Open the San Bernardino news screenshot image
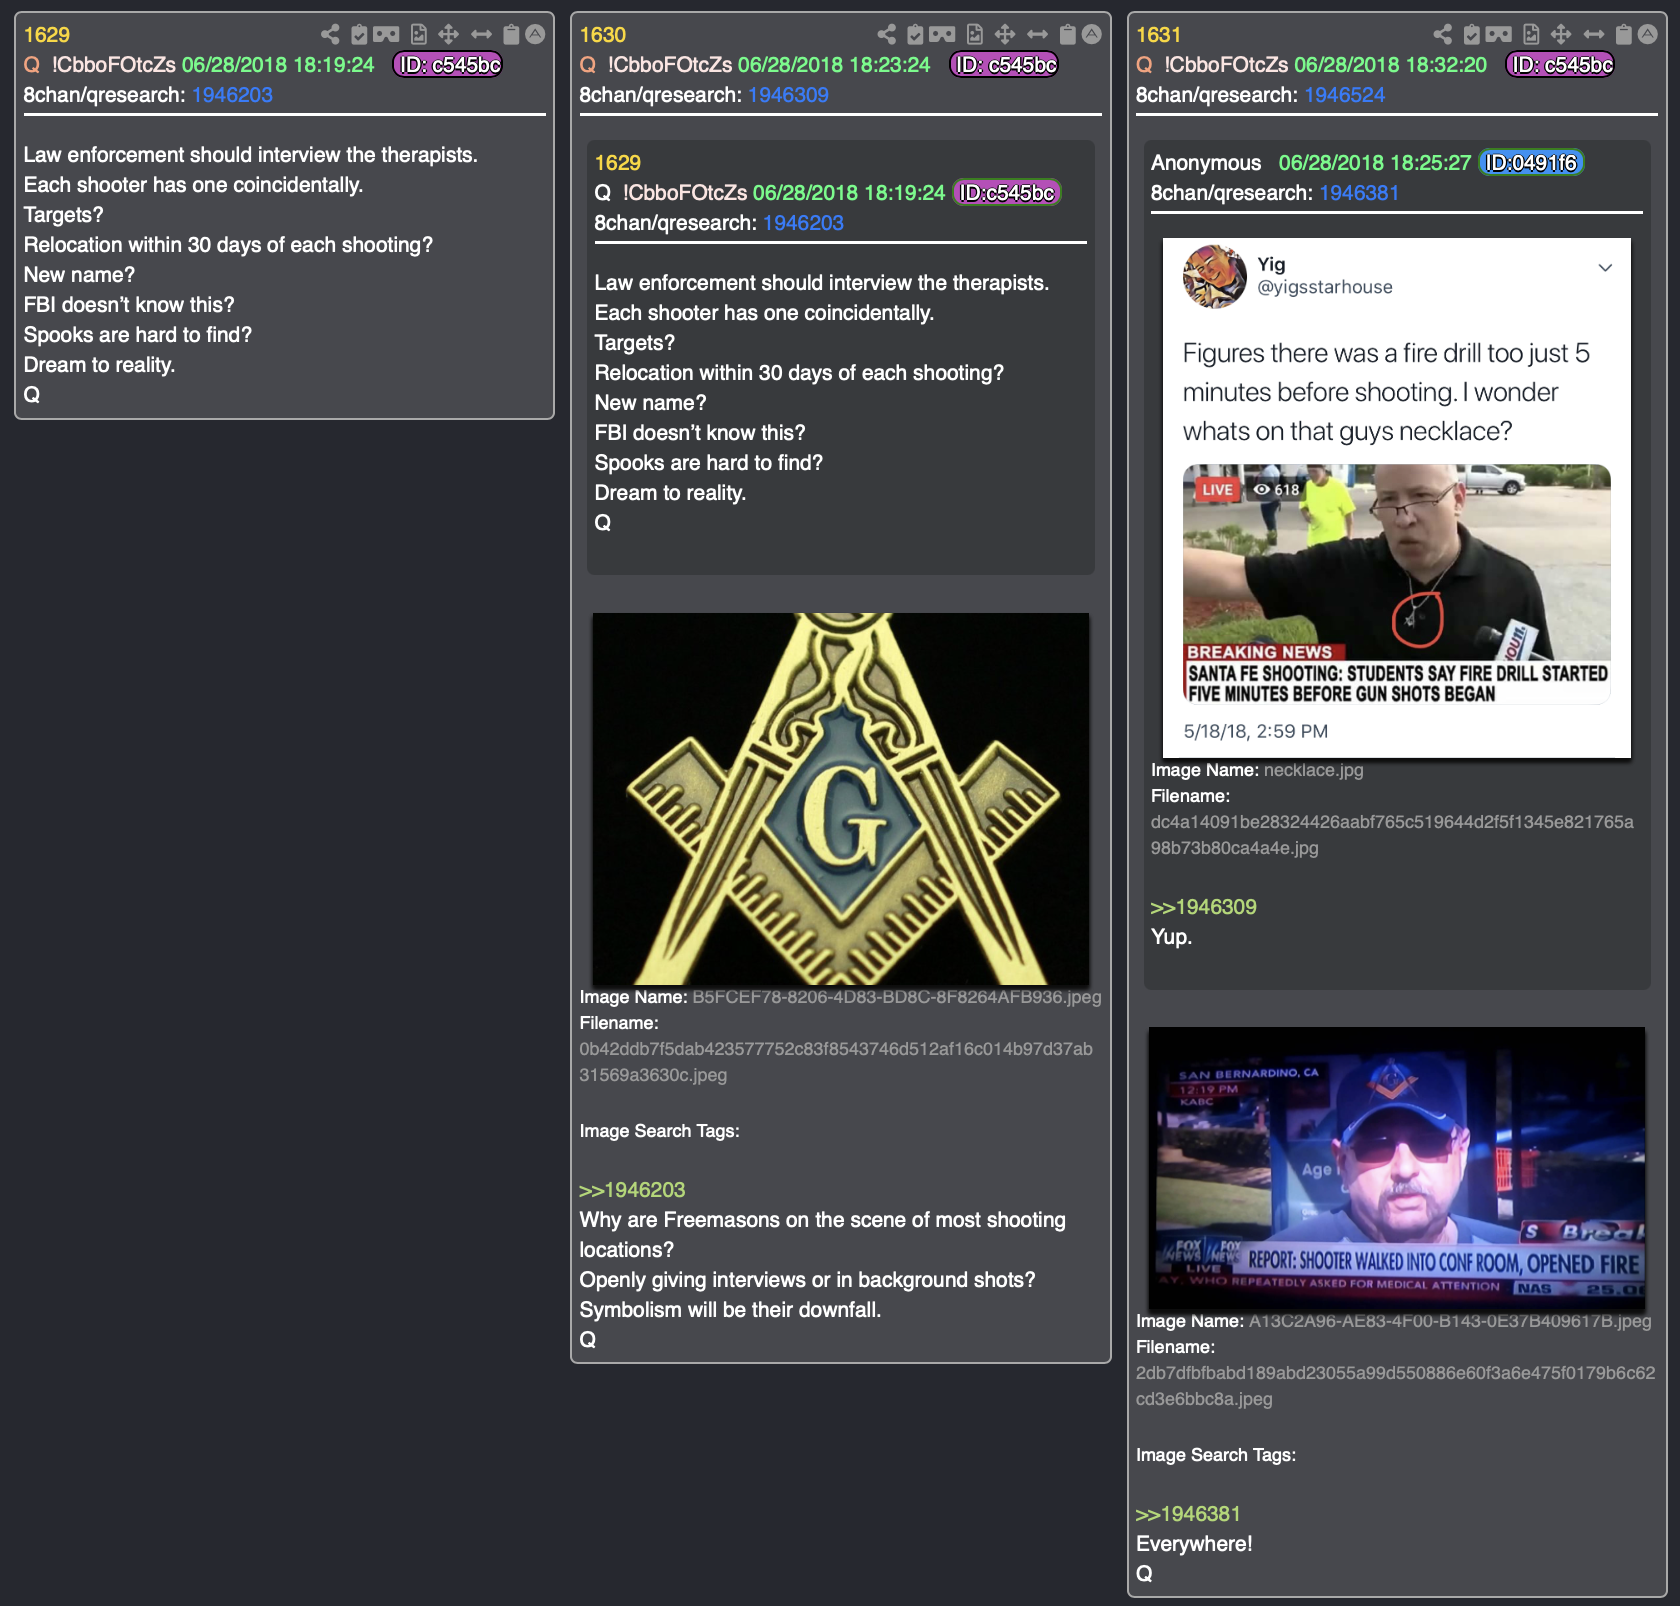Screen dimensions: 1680x1606 [x=1397, y=1168]
